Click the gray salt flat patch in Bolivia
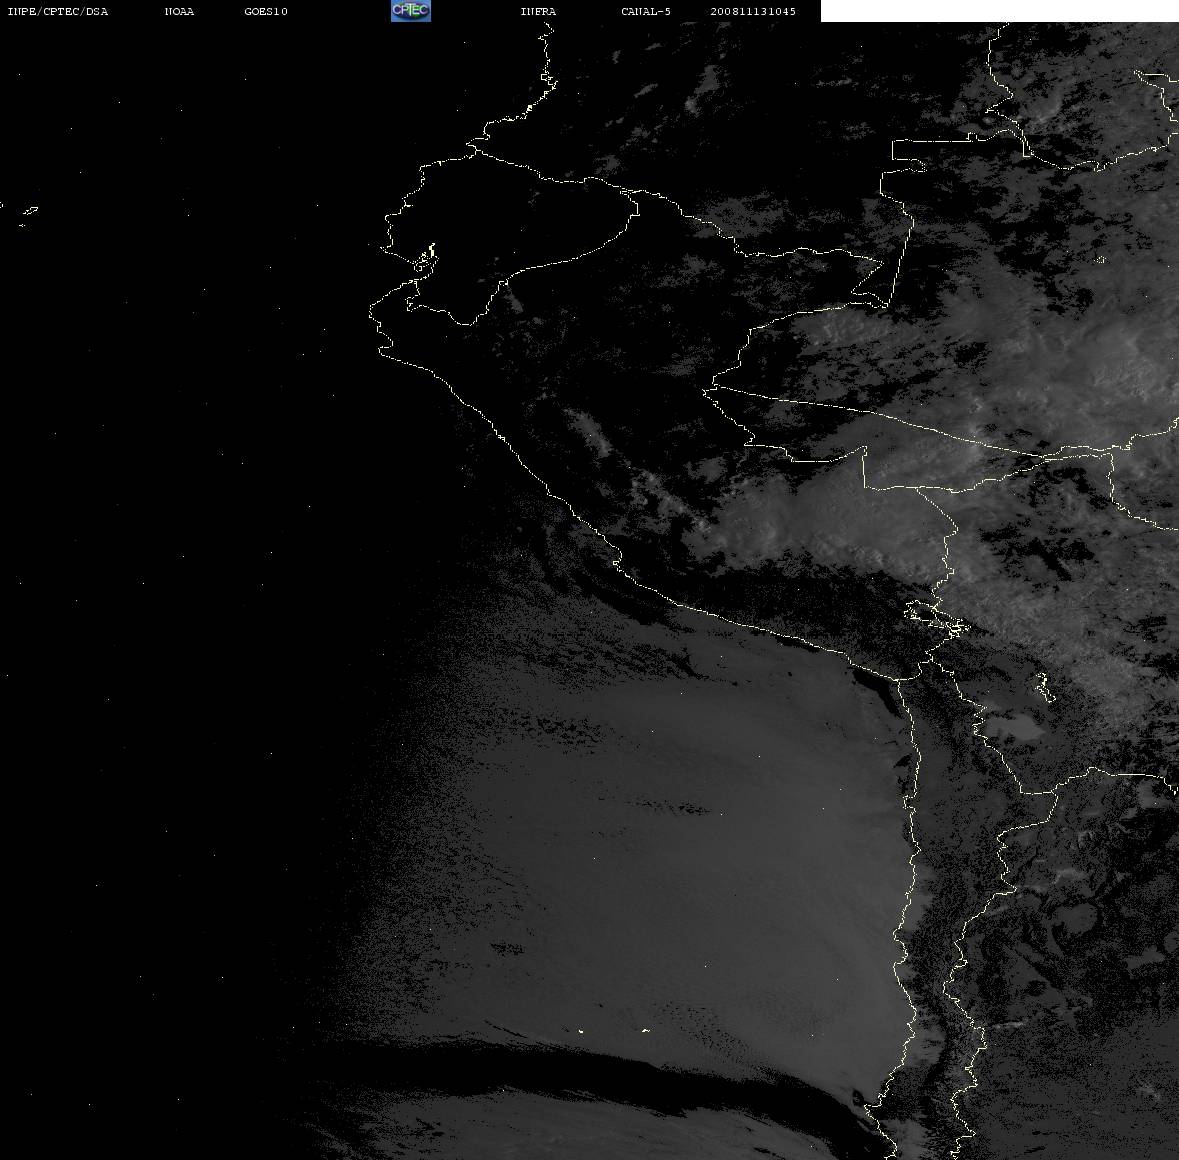 [1013, 728]
